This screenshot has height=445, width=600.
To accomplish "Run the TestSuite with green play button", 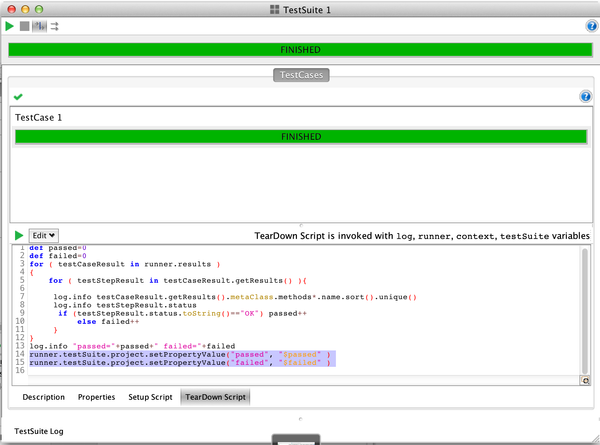I will (x=10, y=26).
